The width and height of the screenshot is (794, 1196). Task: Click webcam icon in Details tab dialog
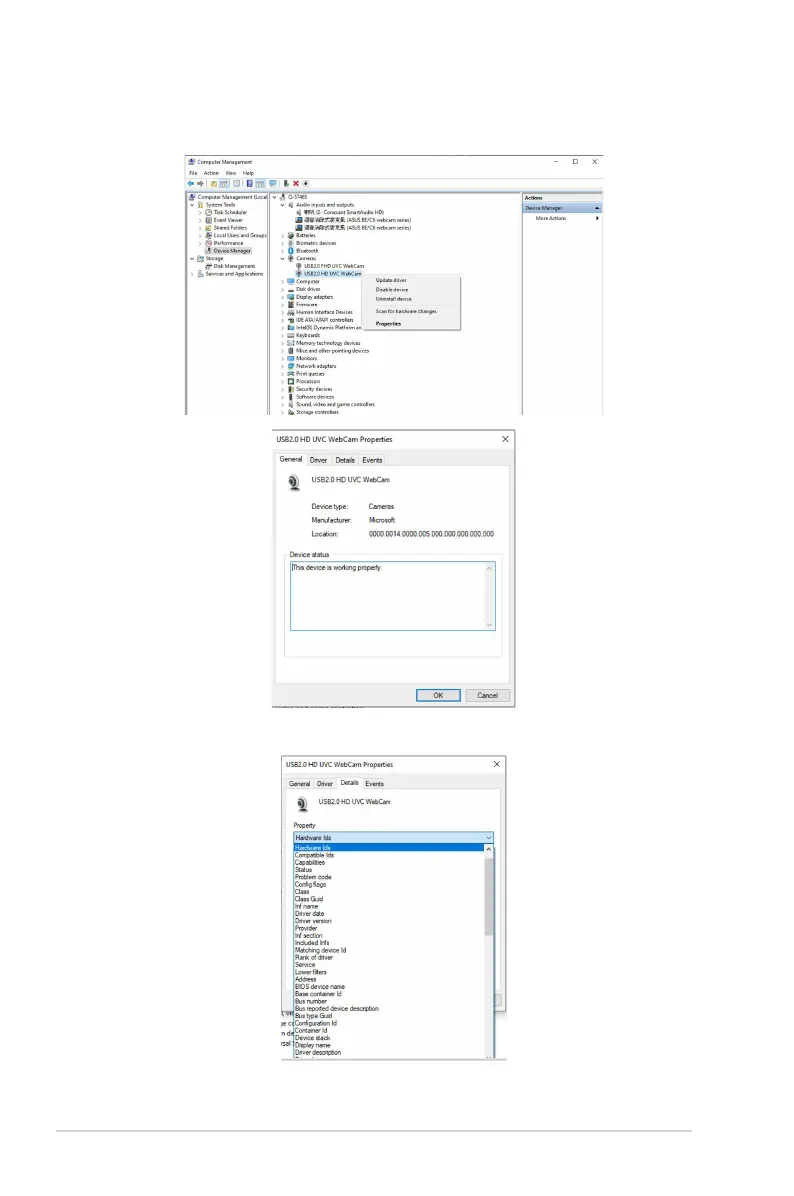click(x=301, y=804)
